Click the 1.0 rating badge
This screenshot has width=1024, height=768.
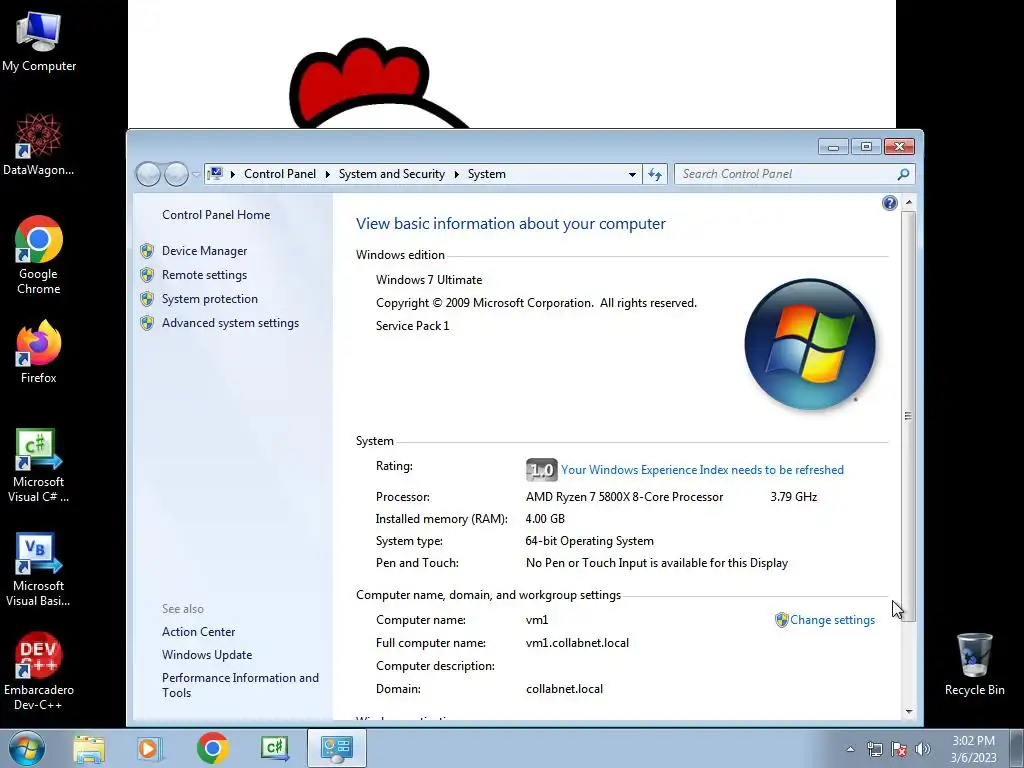(x=541, y=470)
